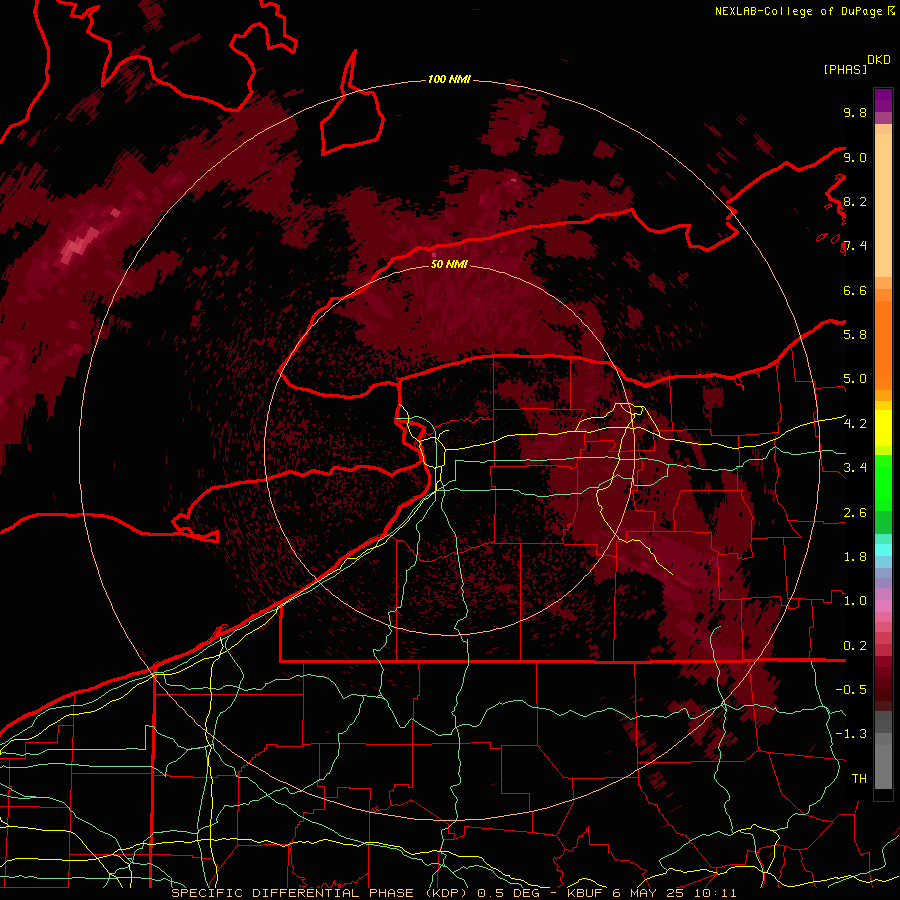
Task: Click the 50 NMI range ring label
Action: click(x=449, y=264)
